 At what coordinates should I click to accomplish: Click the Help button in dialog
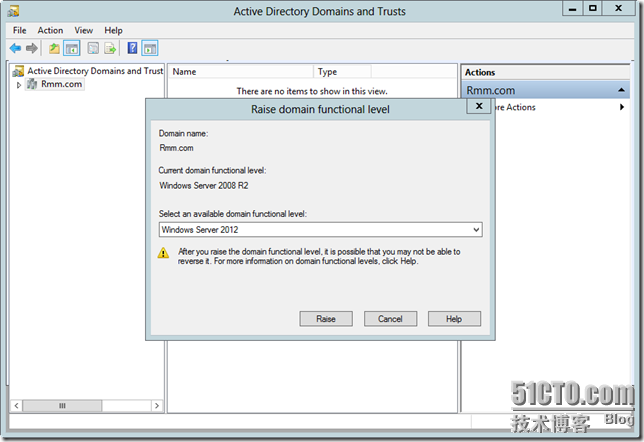454,319
